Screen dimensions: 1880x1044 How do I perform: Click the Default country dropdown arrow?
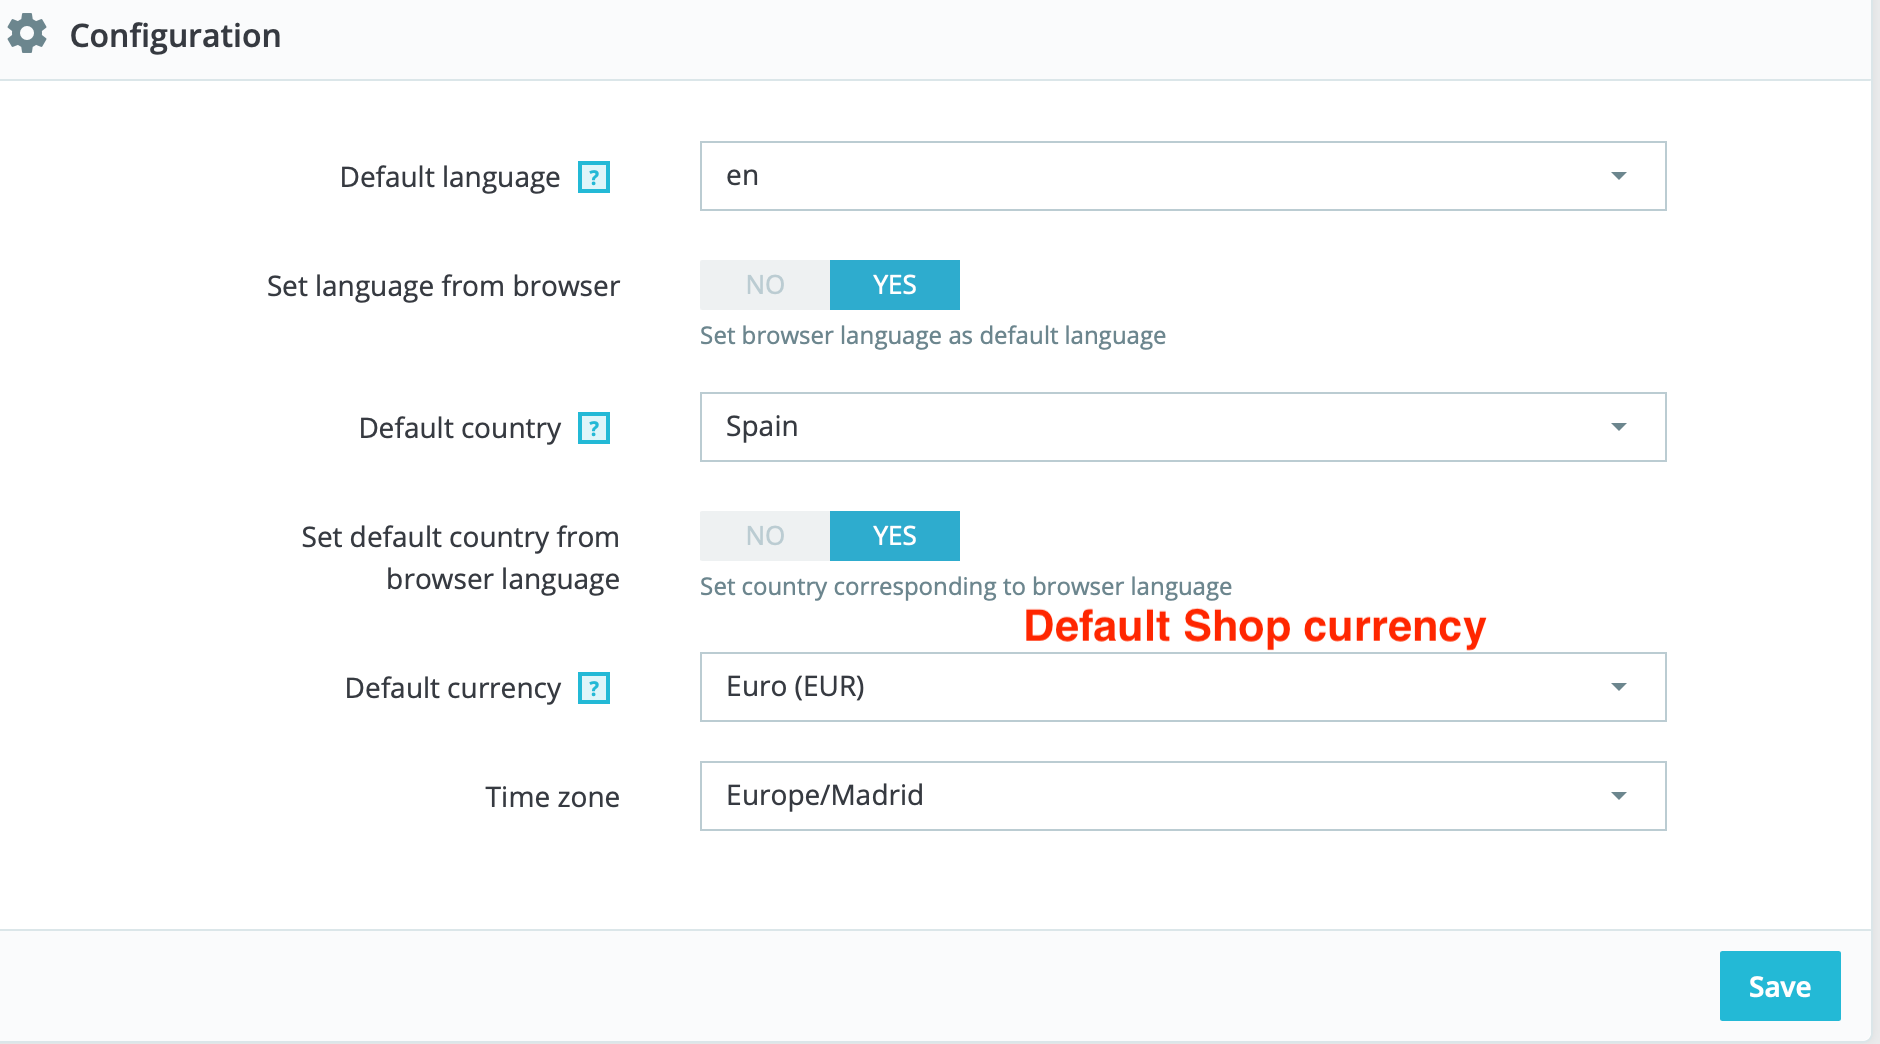1618,427
